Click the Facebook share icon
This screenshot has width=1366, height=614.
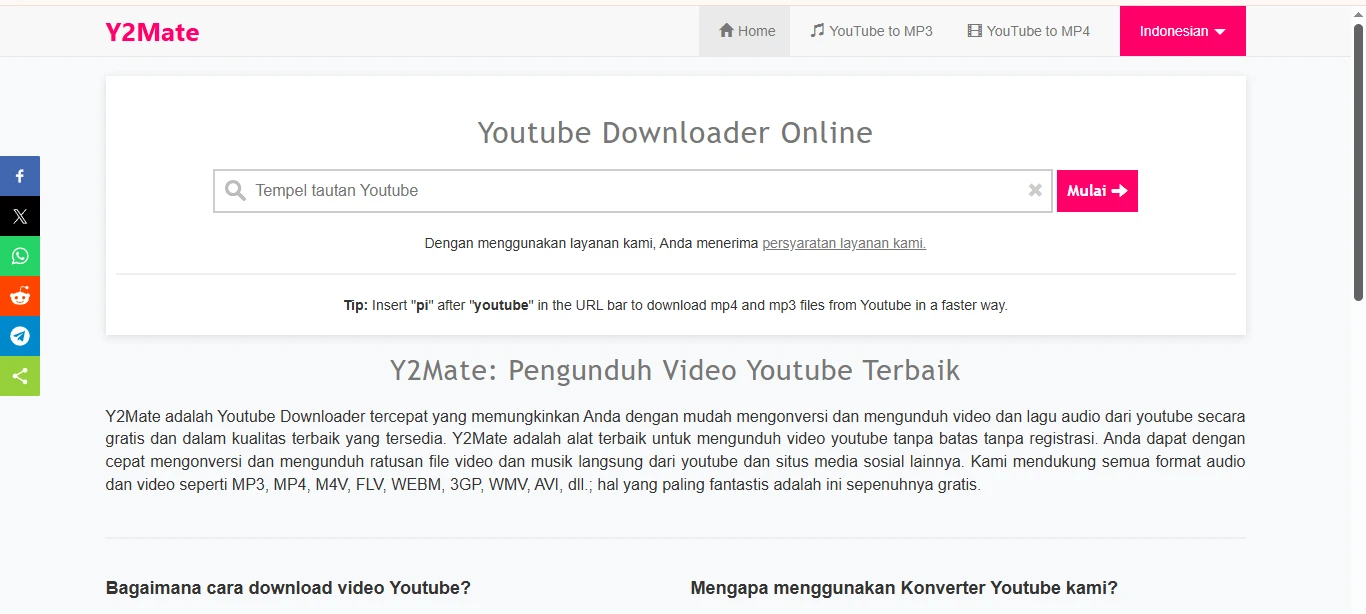pyautogui.click(x=20, y=176)
